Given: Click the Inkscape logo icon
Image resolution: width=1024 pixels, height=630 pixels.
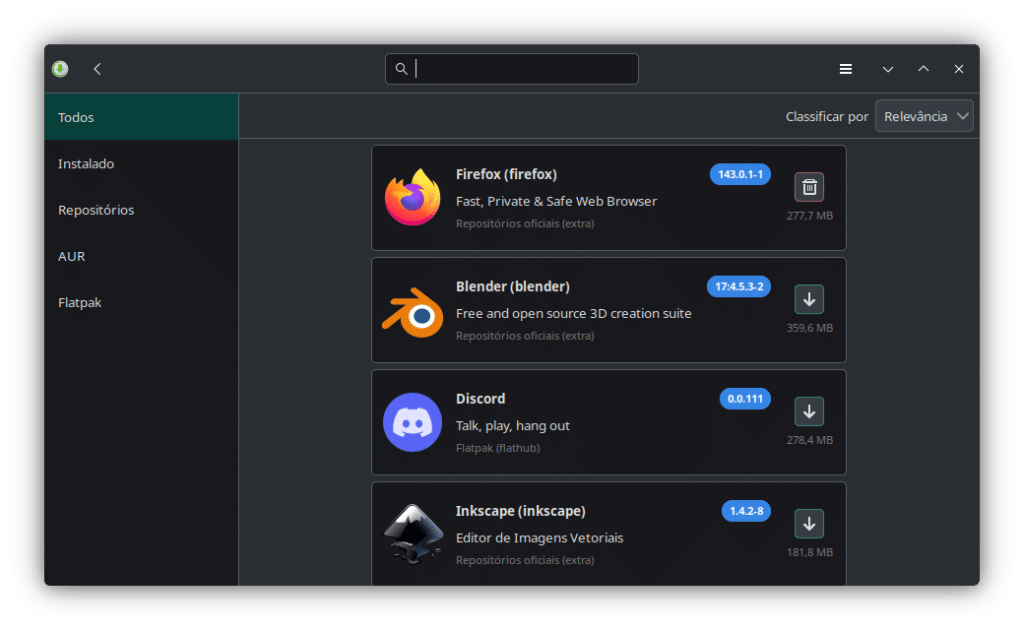Looking at the screenshot, I should [x=413, y=533].
